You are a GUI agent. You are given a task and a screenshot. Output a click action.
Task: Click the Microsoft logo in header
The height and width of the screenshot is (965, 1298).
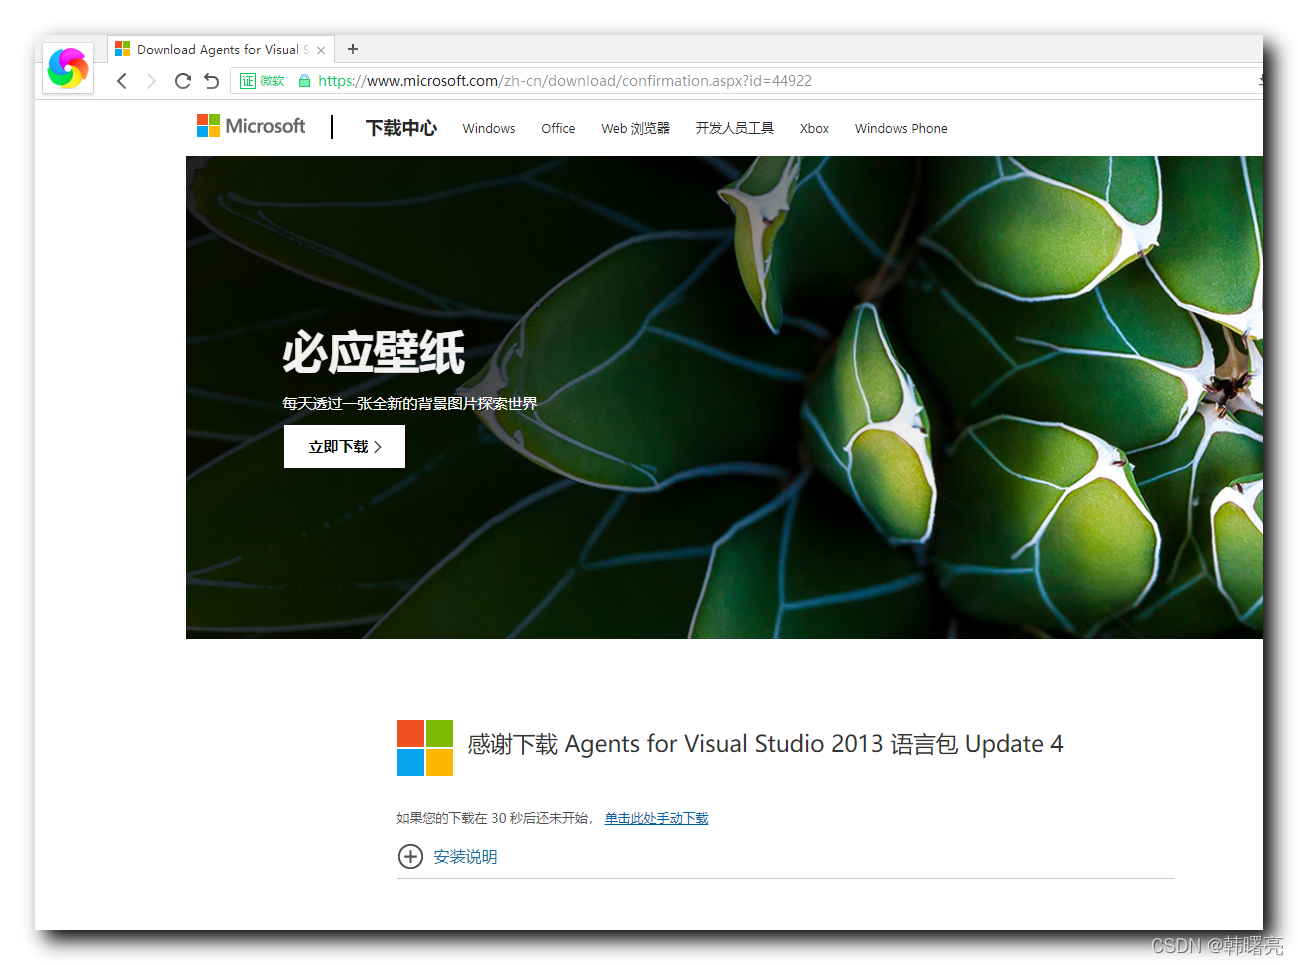point(251,126)
